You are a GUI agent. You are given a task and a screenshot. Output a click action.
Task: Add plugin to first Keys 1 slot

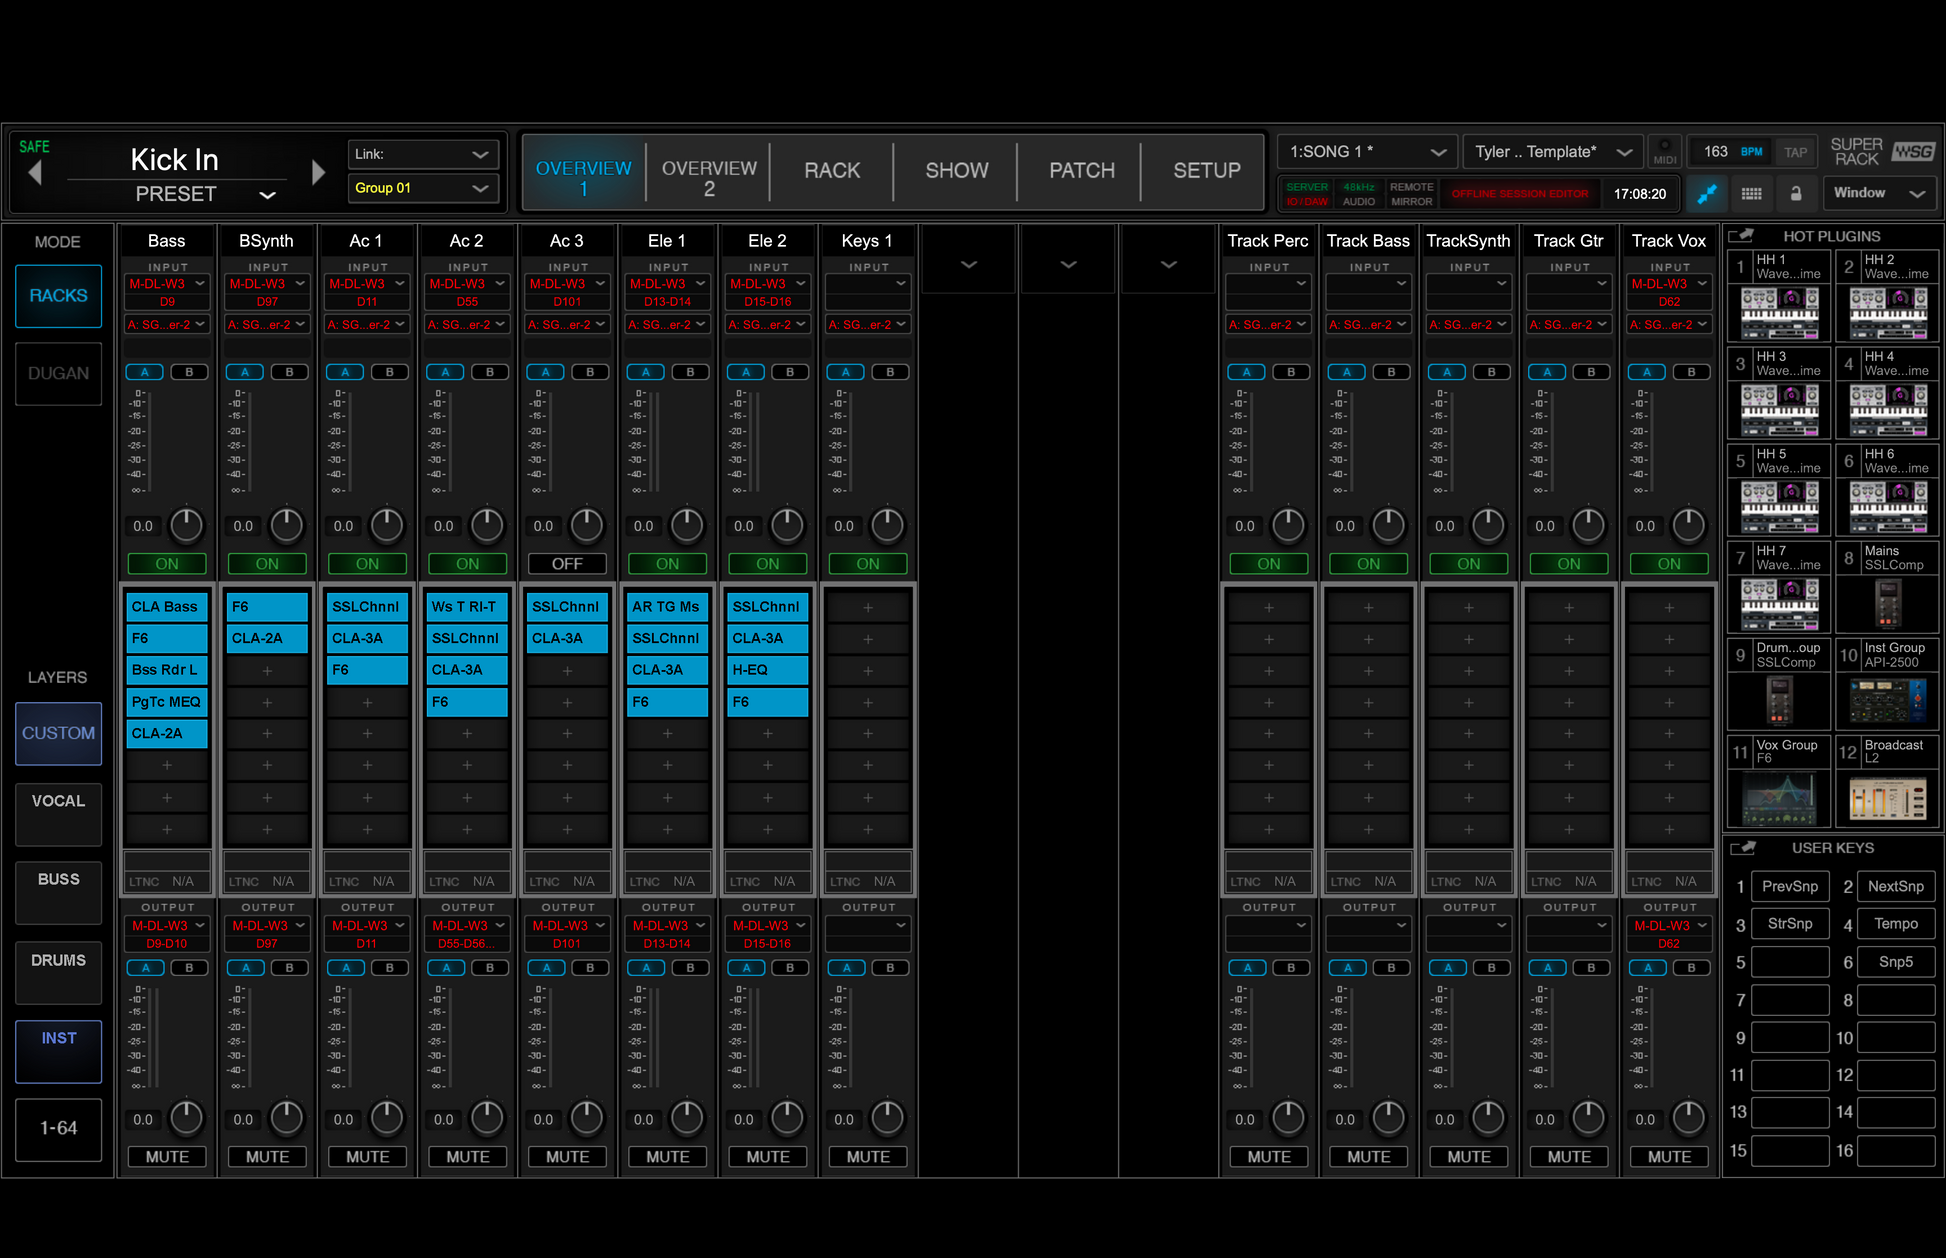coord(868,607)
